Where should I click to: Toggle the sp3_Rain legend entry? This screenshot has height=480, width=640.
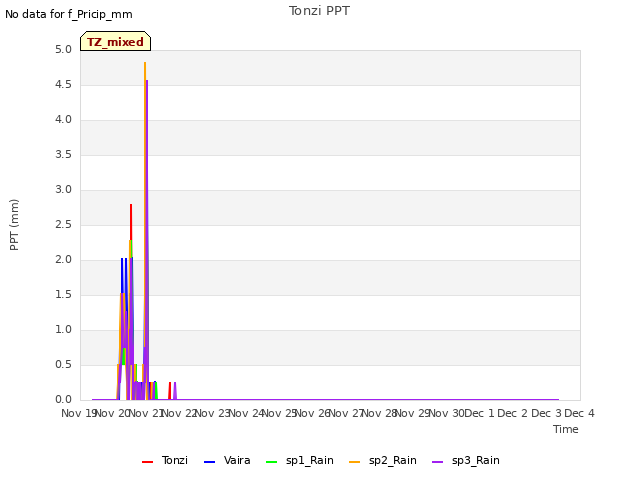click(466, 460)
